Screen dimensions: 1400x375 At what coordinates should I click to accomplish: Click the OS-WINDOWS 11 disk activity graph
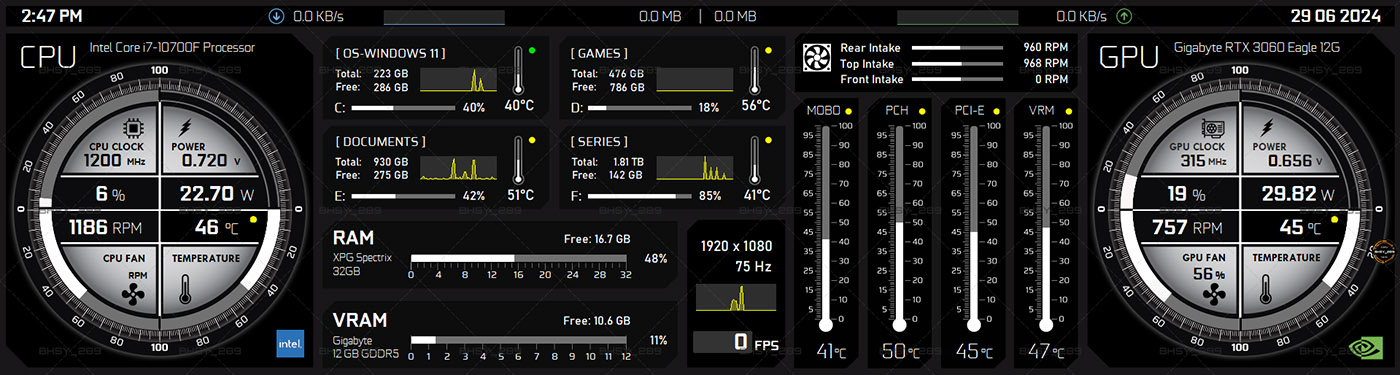click(457, 80)
